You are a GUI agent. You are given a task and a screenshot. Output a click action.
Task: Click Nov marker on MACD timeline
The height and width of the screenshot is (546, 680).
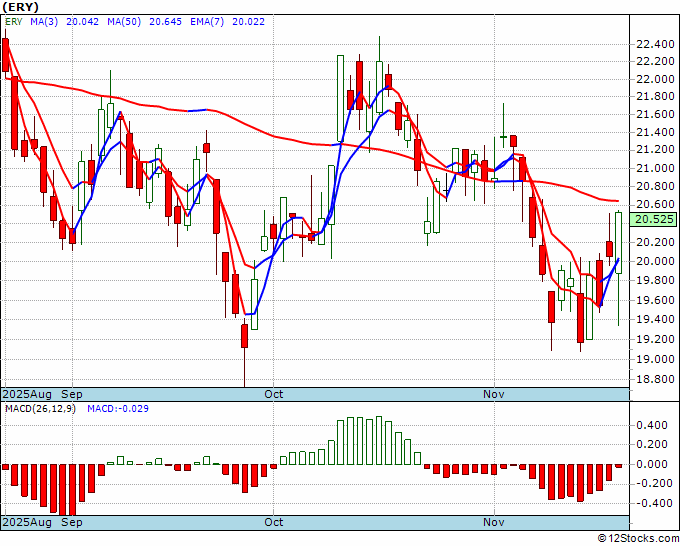pos(494,522)
